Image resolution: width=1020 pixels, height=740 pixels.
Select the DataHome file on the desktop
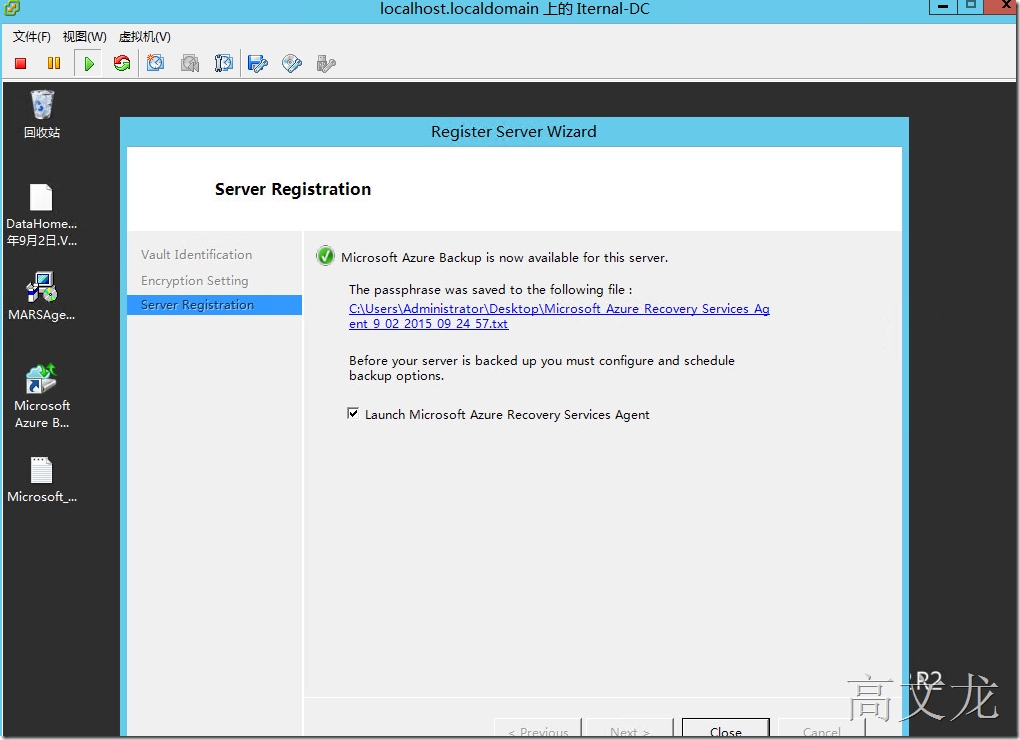(x=42, y=215)
